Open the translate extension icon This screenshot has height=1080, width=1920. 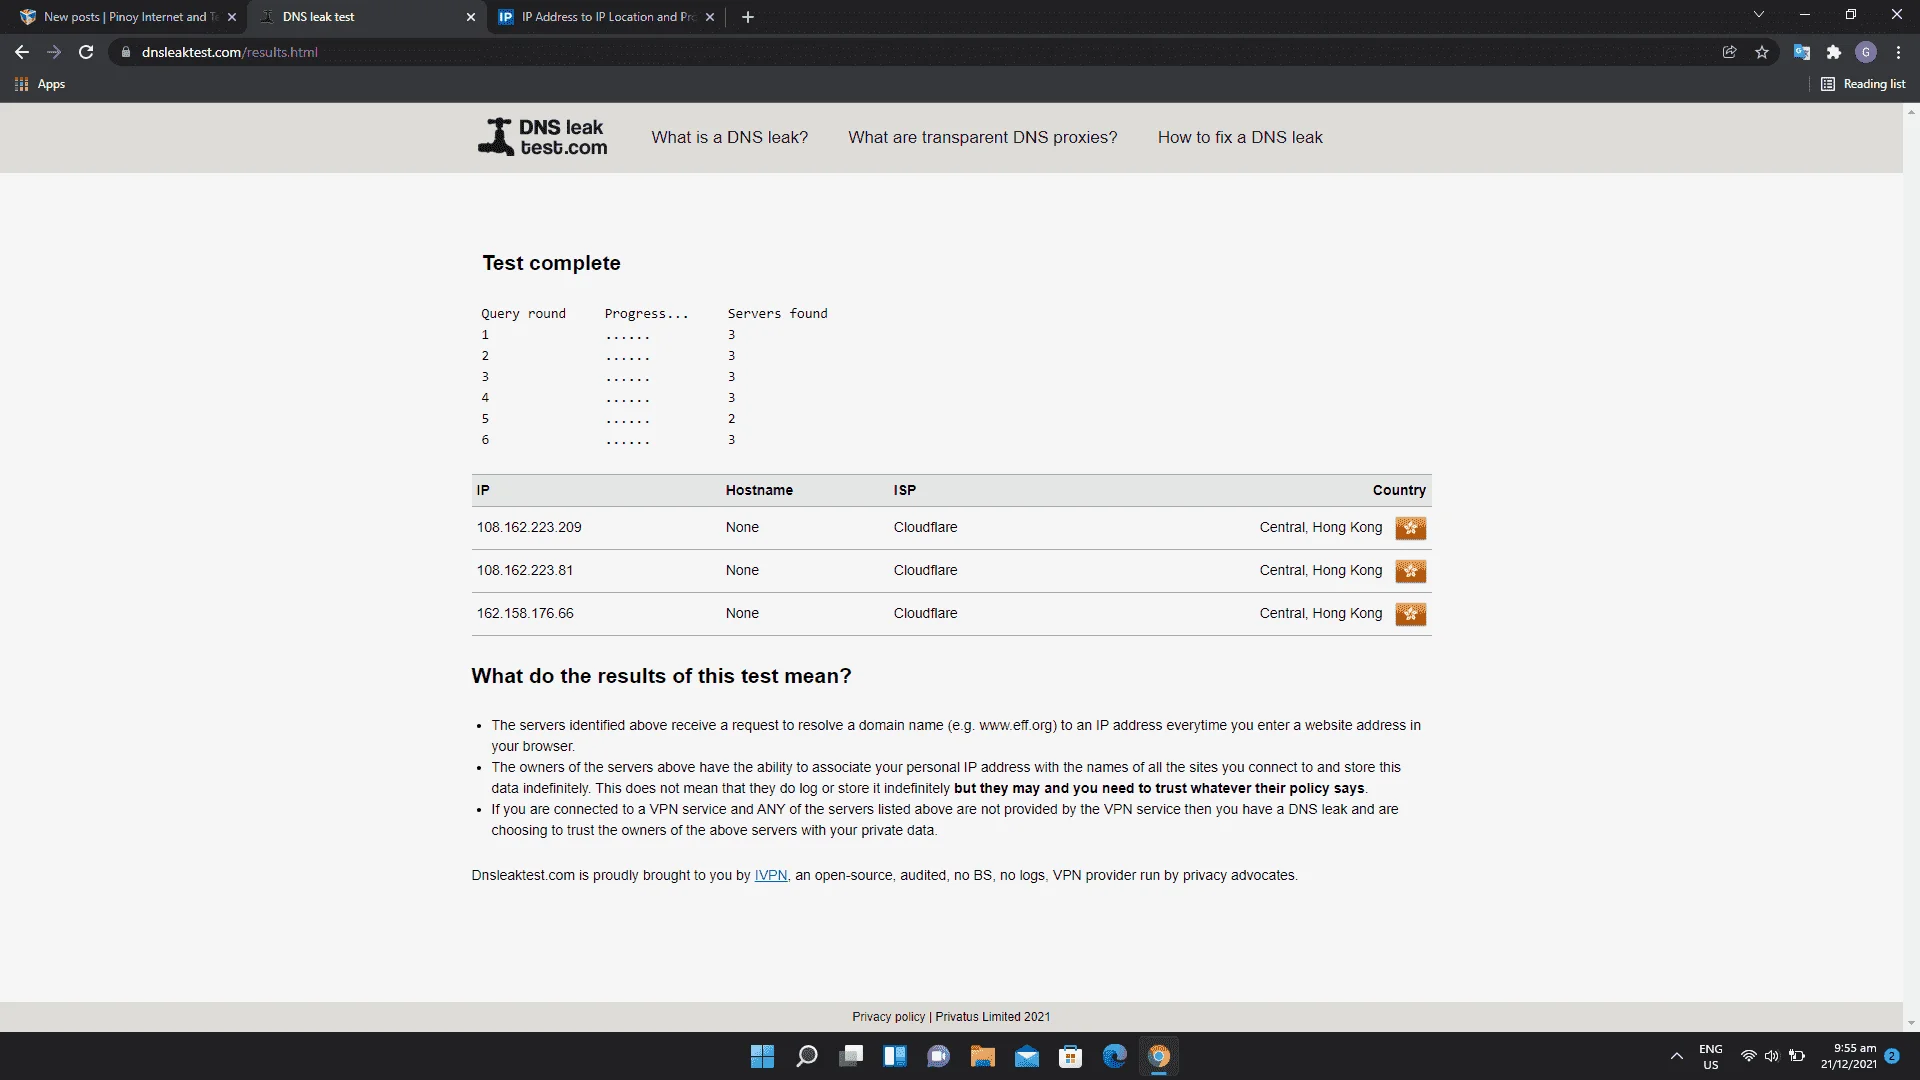pyautogui.click(x=1802, y=52)
